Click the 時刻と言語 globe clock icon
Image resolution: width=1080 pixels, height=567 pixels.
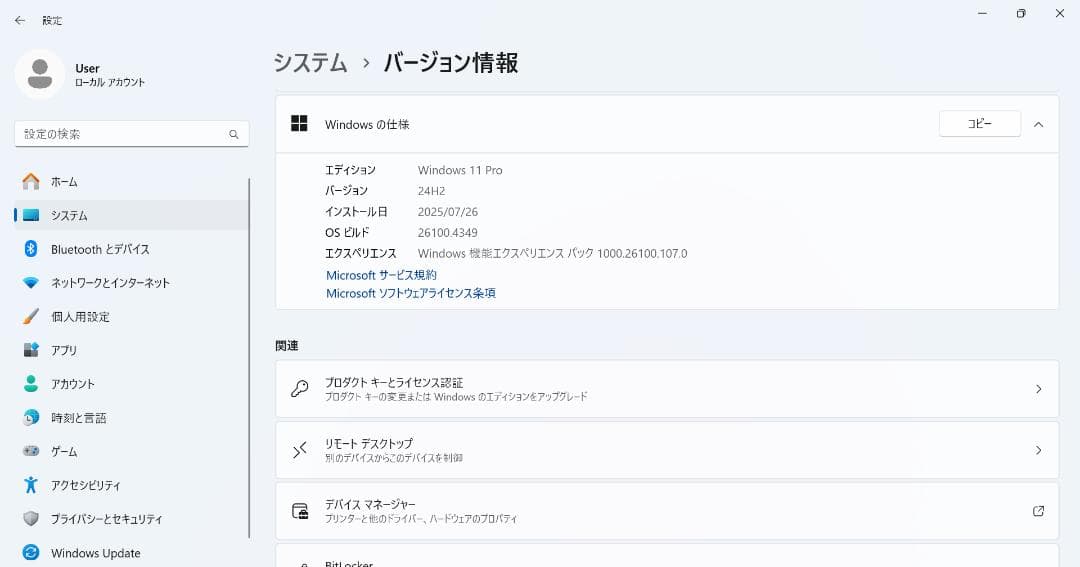(x=31, y=417)
